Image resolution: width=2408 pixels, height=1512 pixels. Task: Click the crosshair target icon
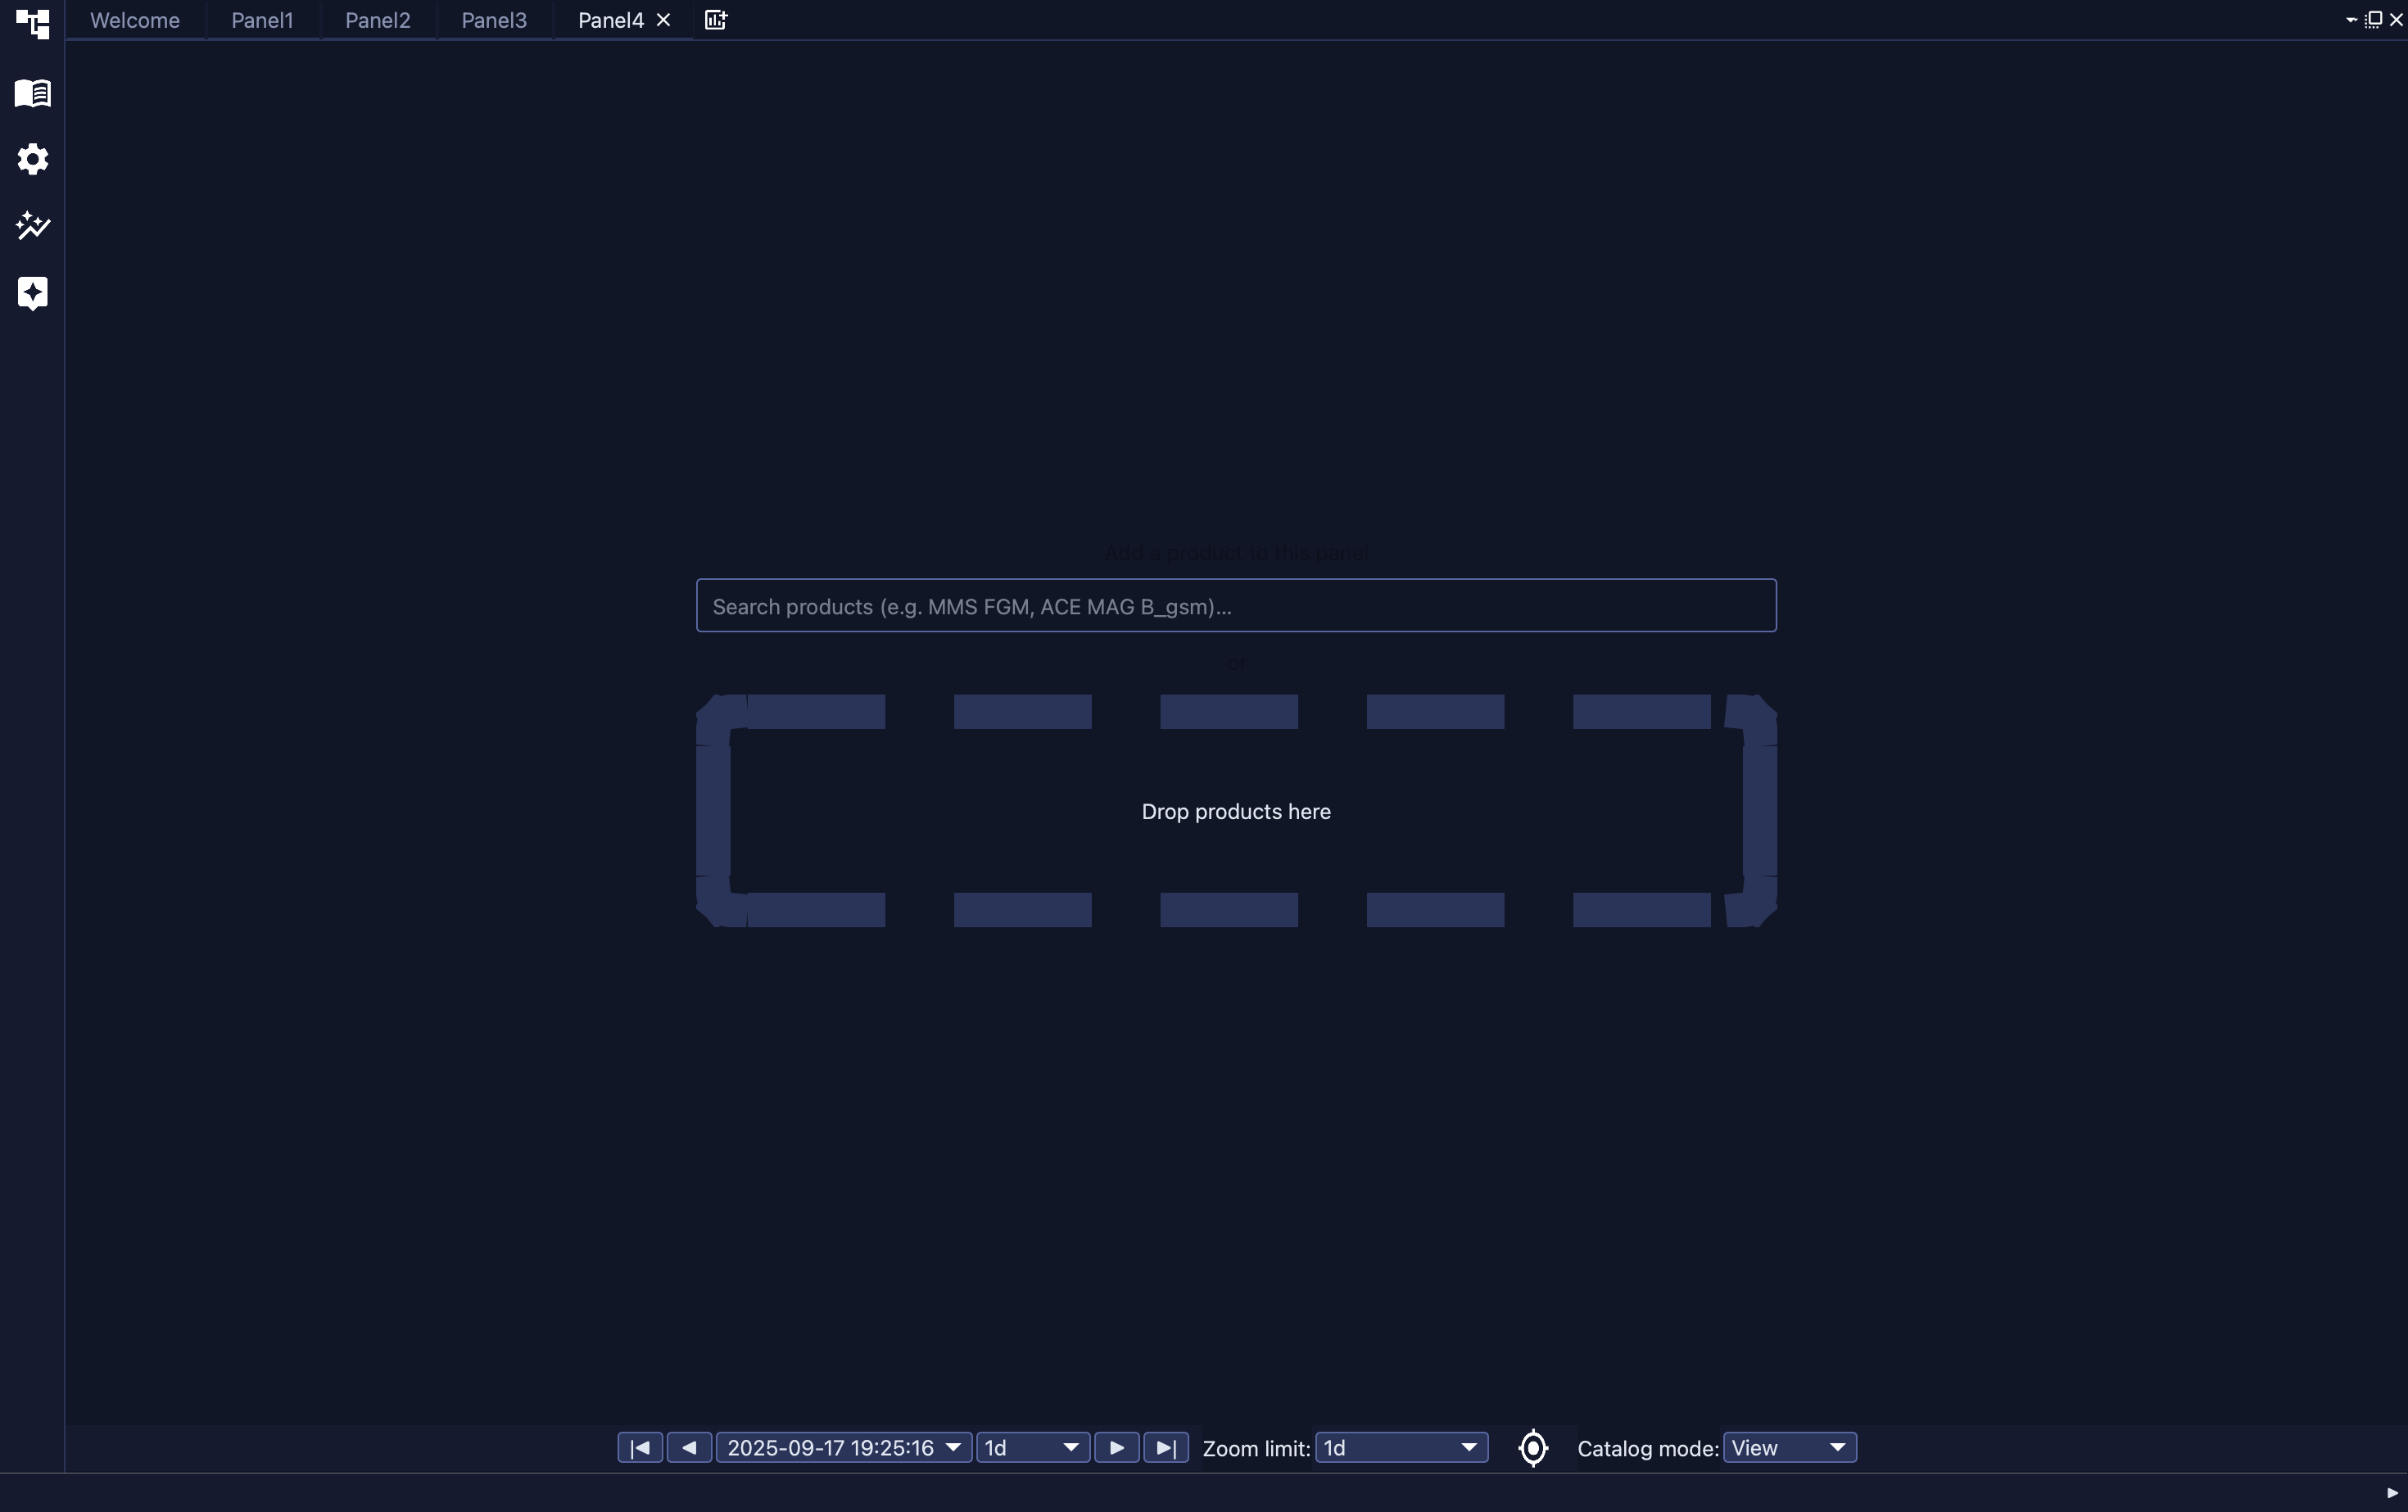click(1533, 1448)
